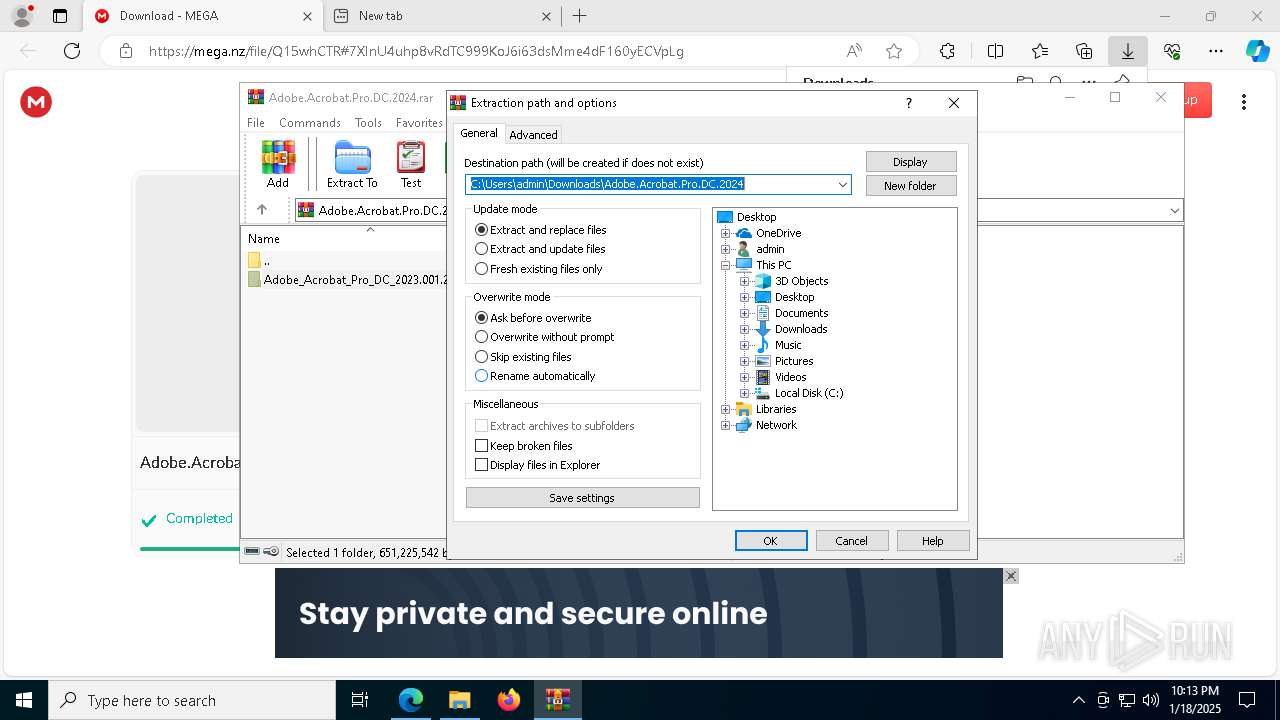The width and height of the screenshot is (1280, 720).
Task: Select the General tab
Action: 479,133
